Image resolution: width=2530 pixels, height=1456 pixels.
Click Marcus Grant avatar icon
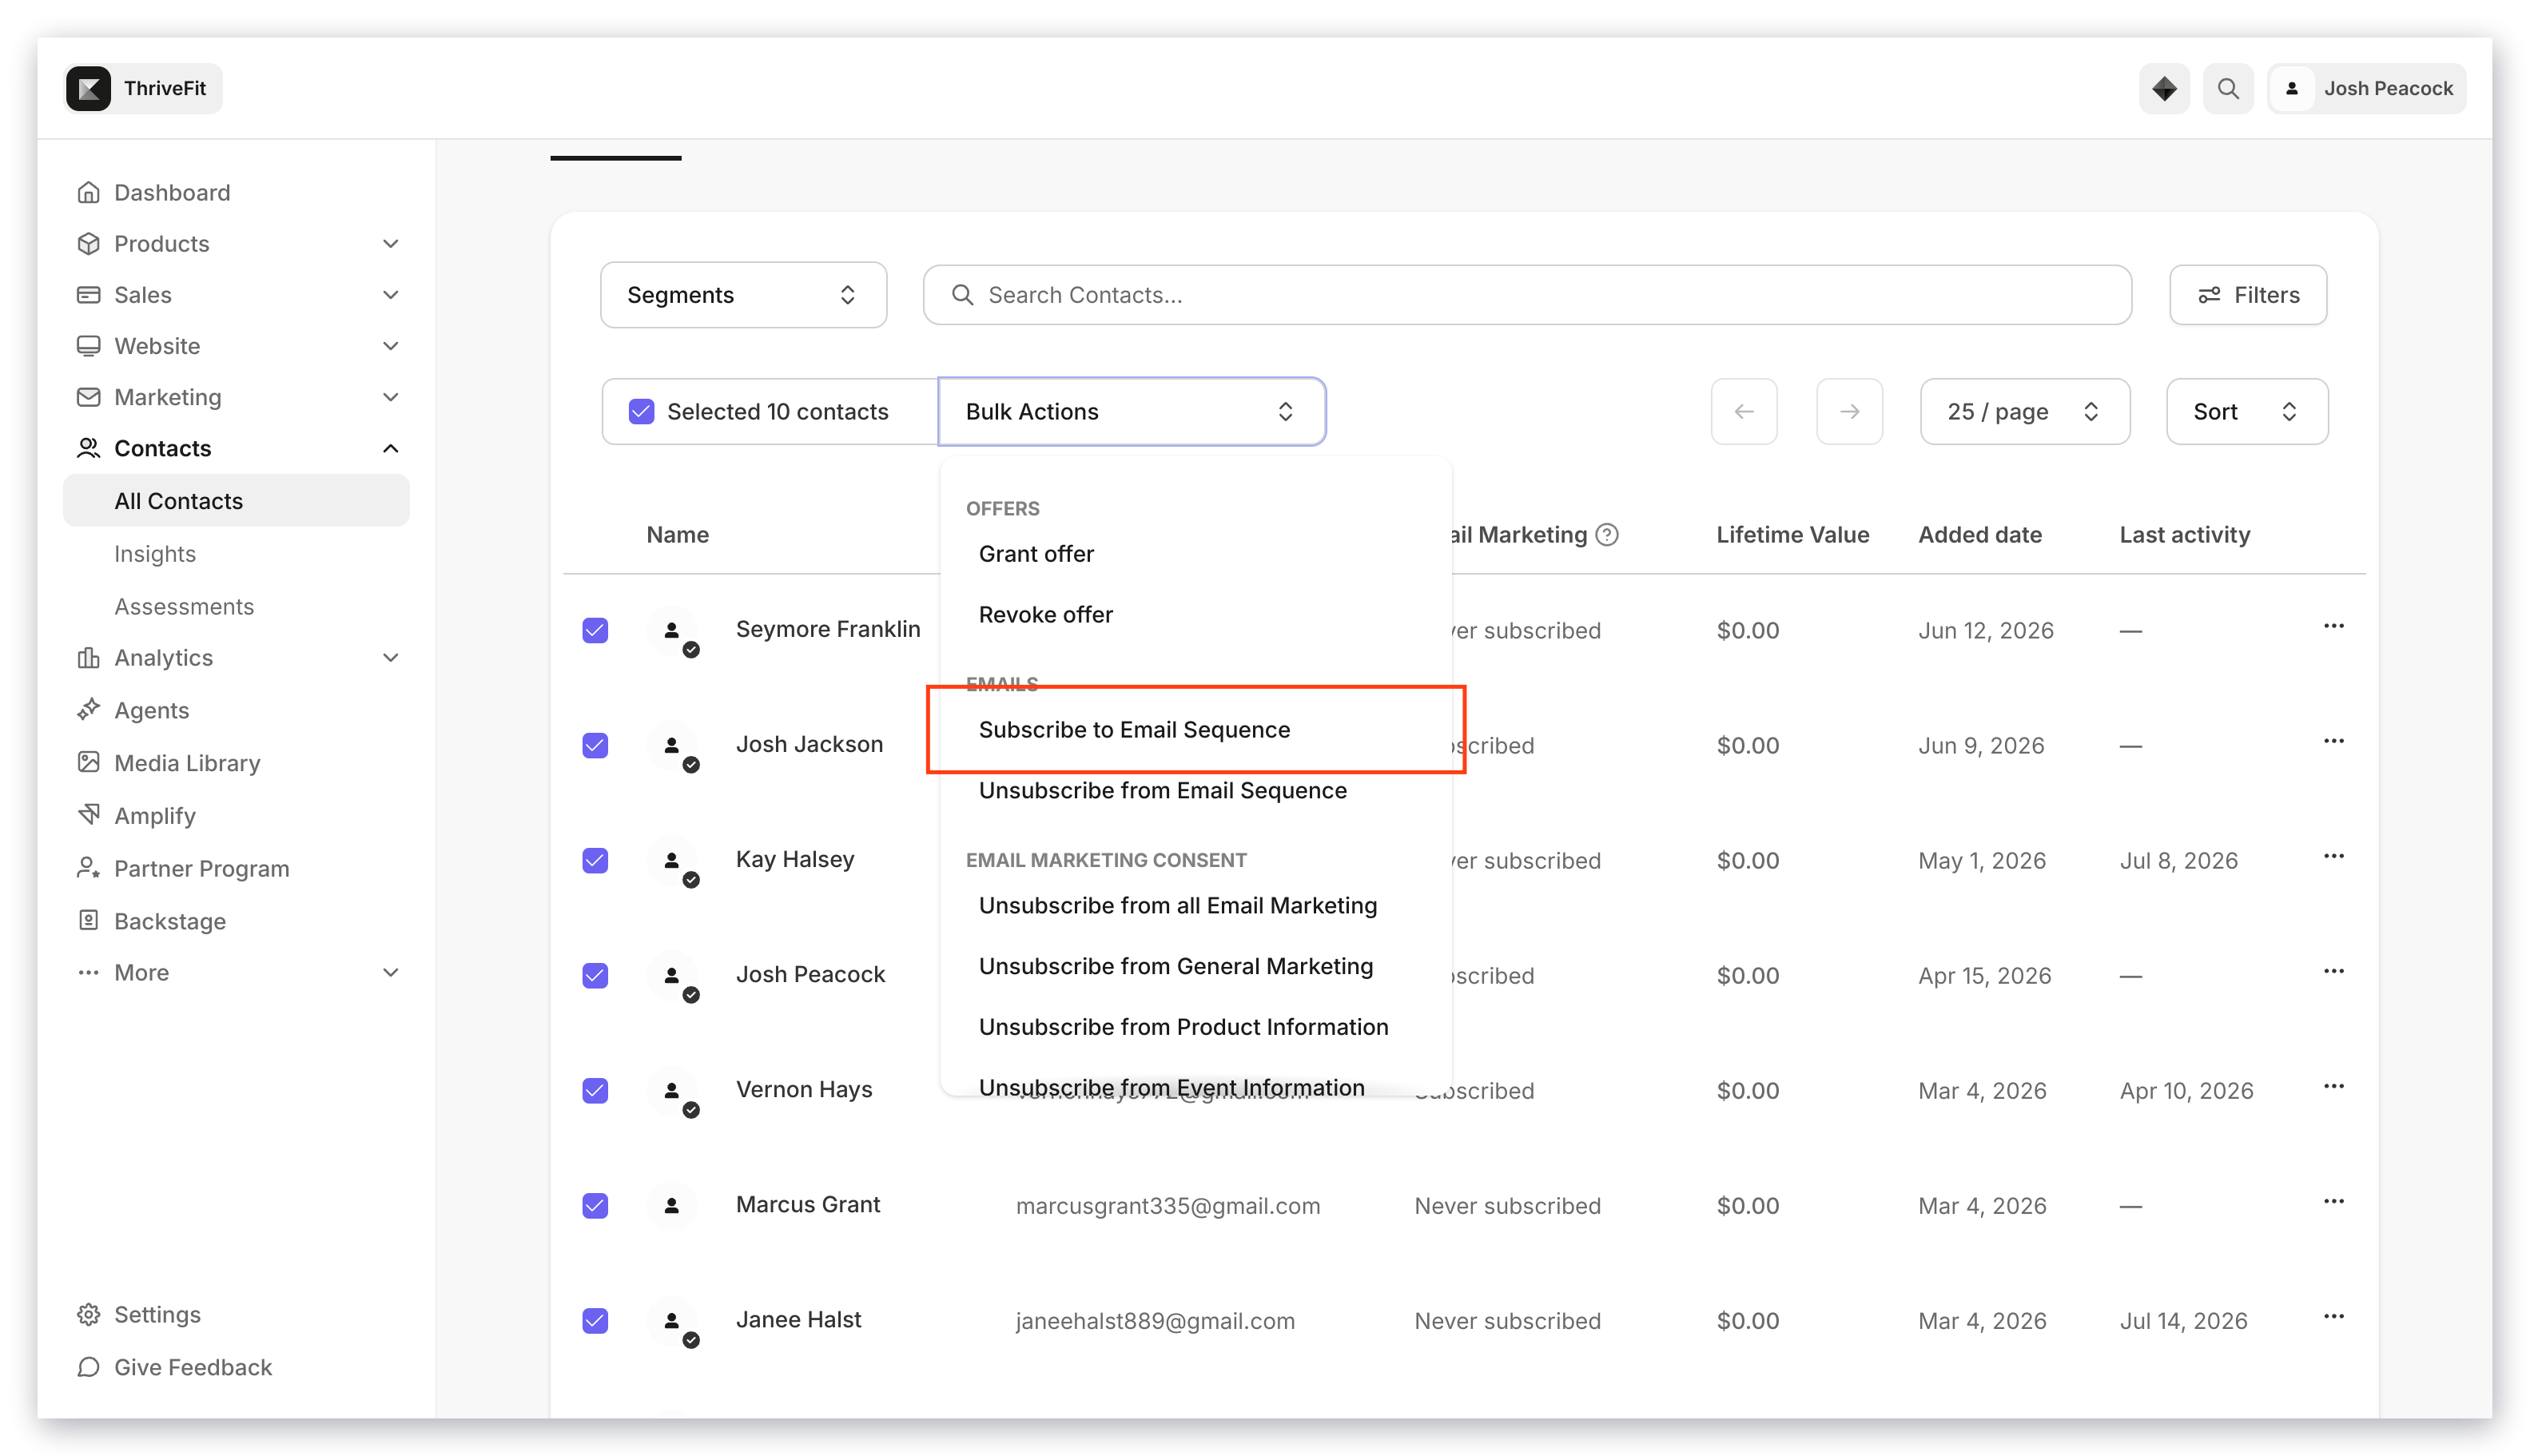672,1206
